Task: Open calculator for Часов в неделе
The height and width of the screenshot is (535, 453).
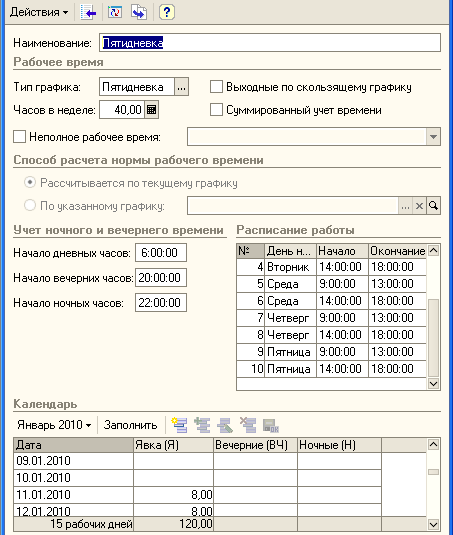Action: click(151, 110)
